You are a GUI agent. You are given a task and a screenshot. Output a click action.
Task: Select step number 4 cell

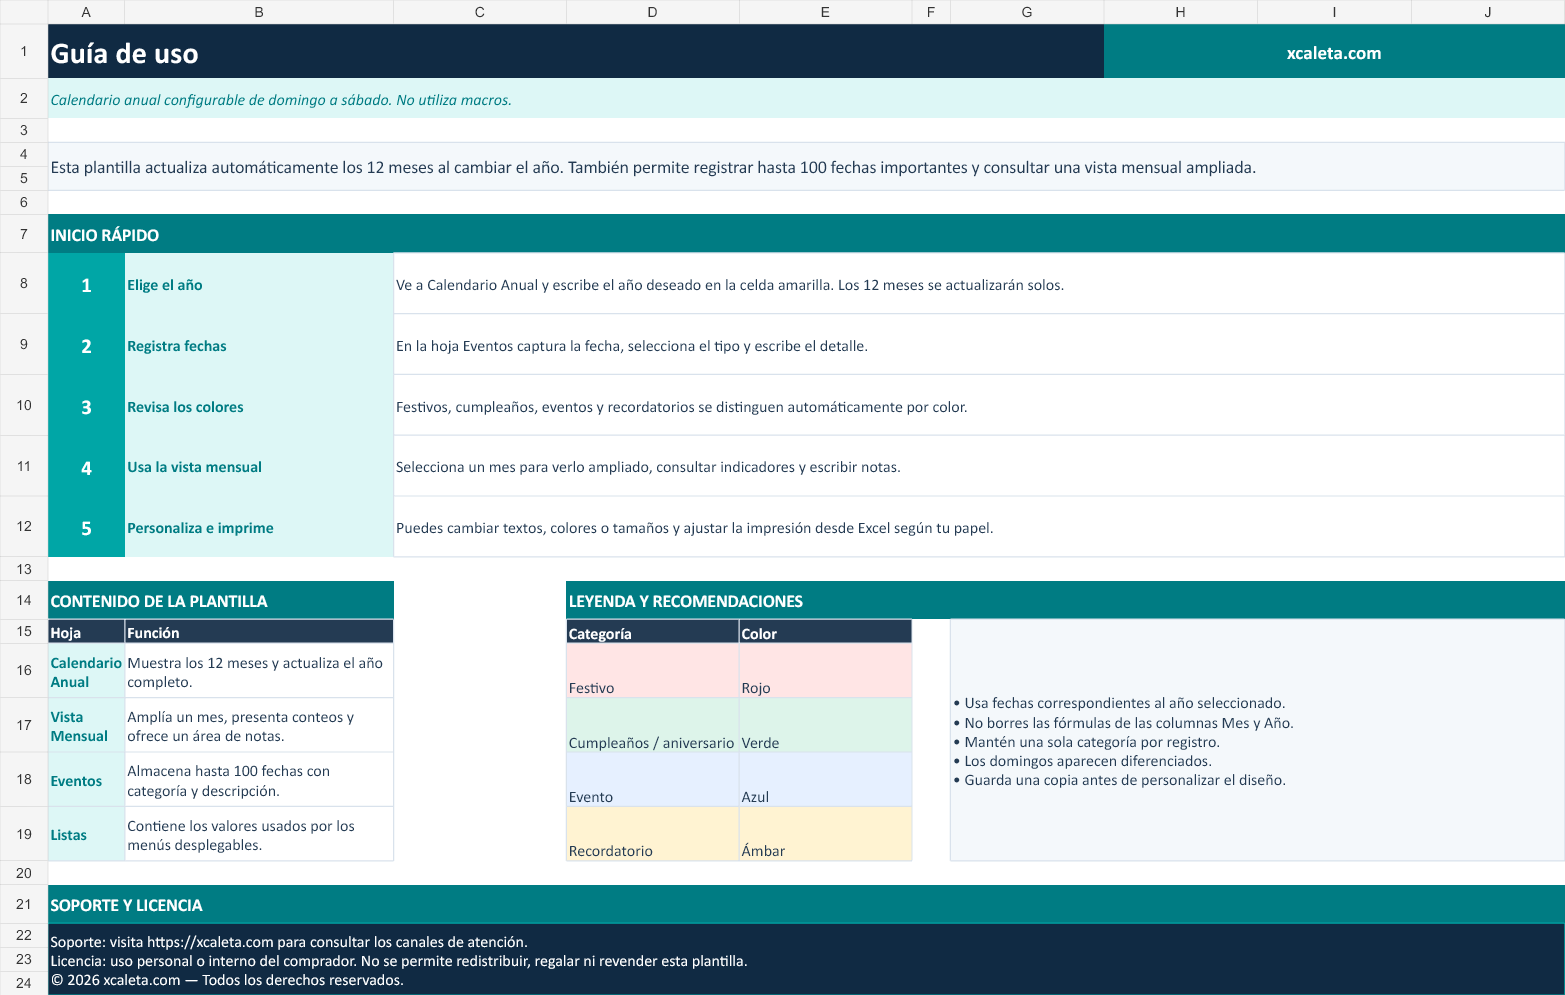(86, 467)
